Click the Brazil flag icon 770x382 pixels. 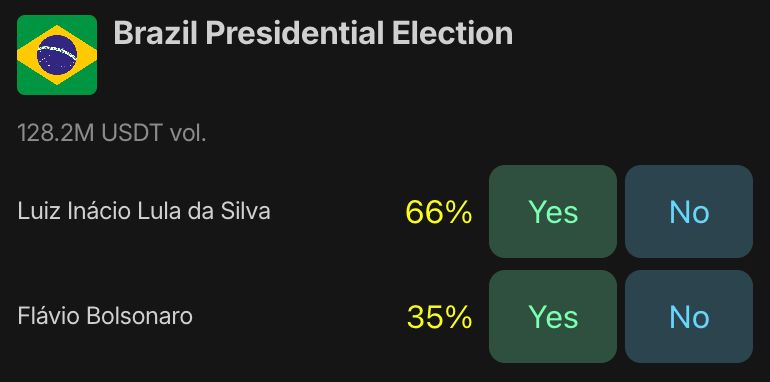57,55
